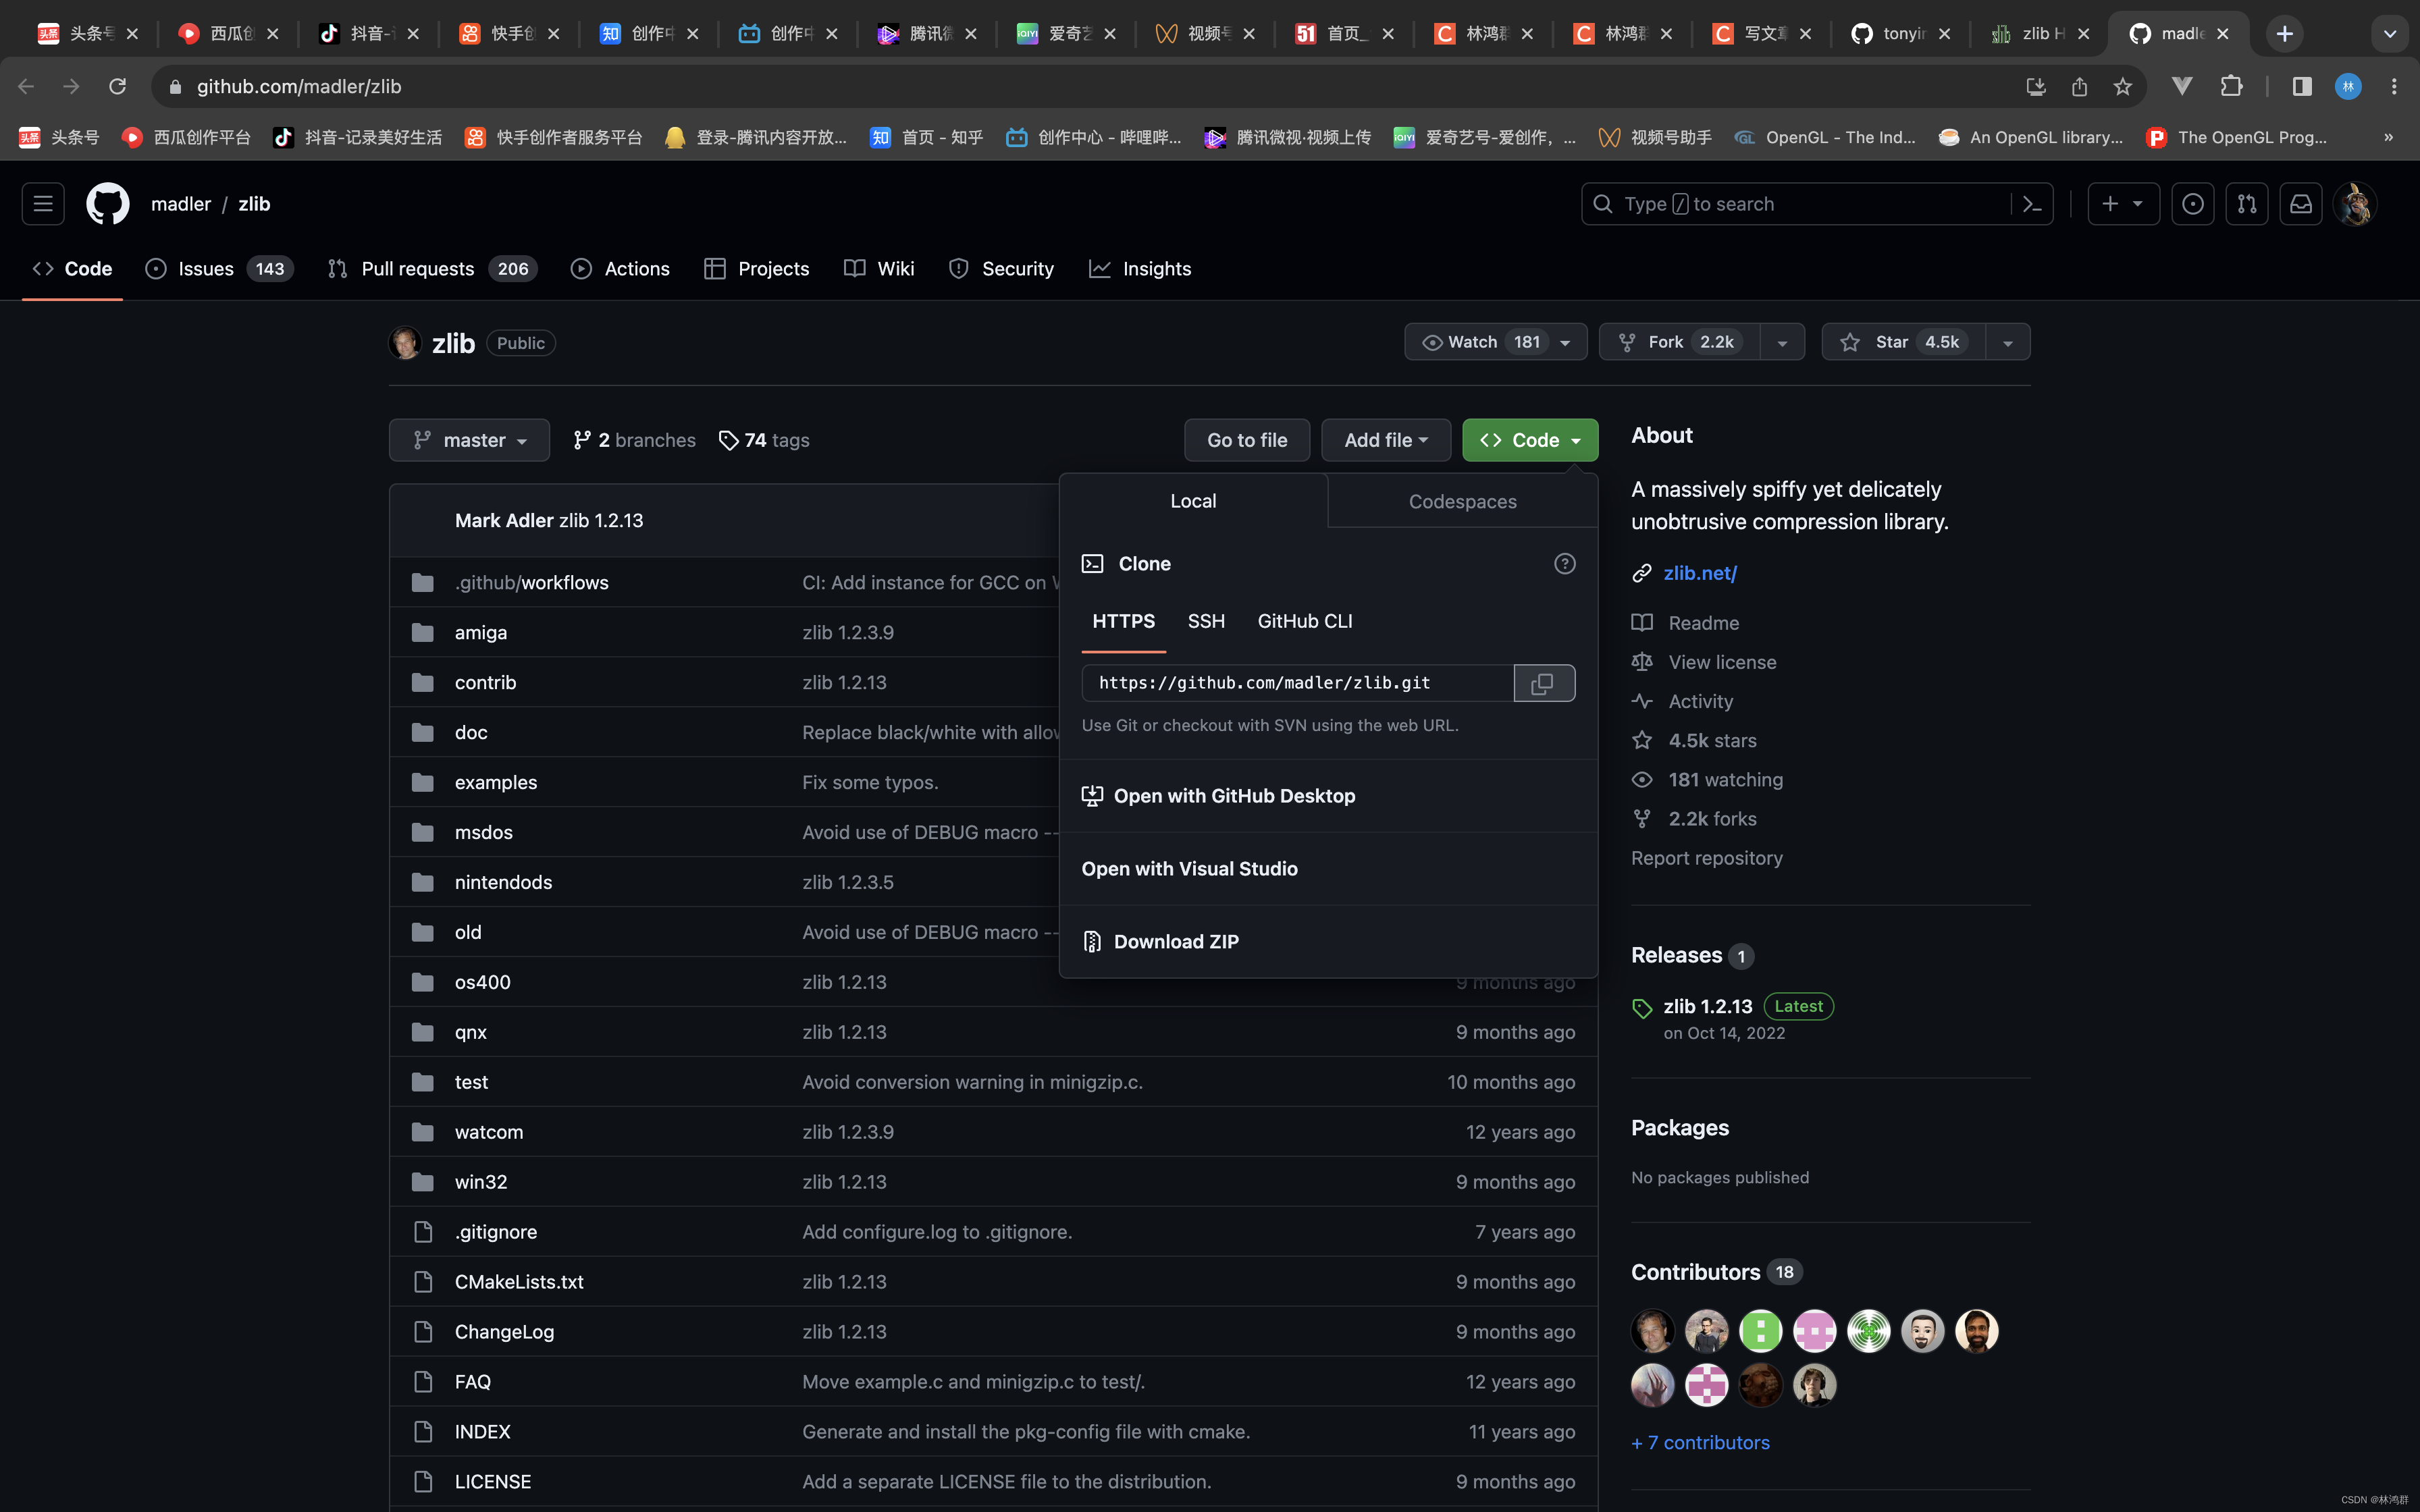The image size is (2420, 1512).
Task: Open the zlib 1.2.13 release tag
Action: [1707, 1006]
